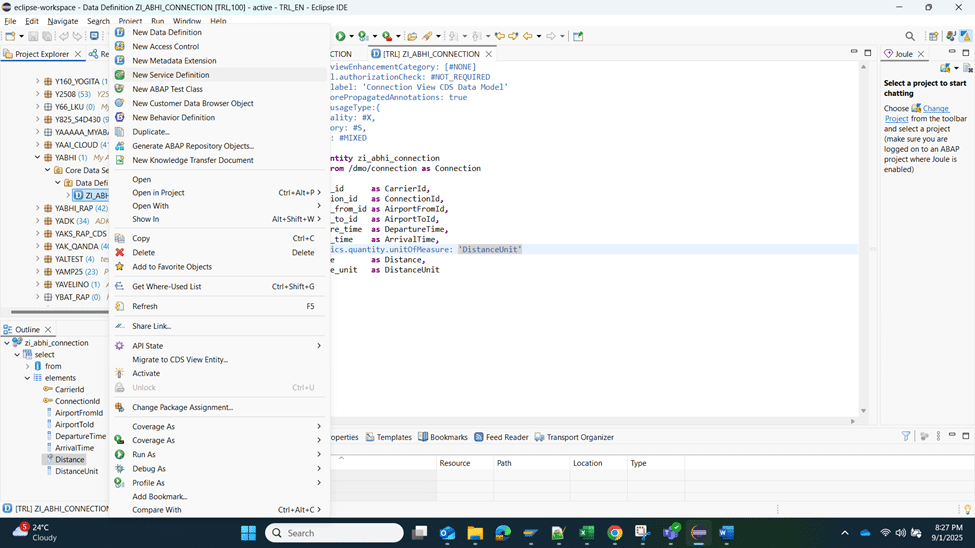Click Microsoft Word icon in taskbar
This screenshot has width=975, height=548.
pyautogui.click(x=726, y=533)
